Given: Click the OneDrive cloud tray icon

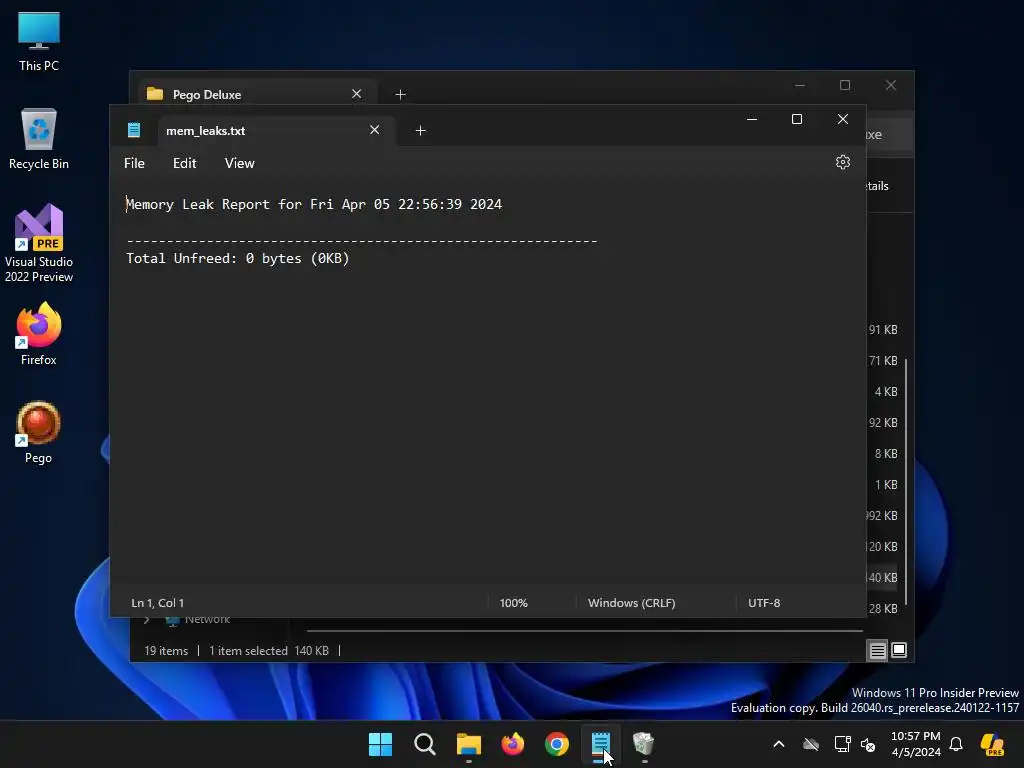Looking at the screenshot, I should (811, 744).
